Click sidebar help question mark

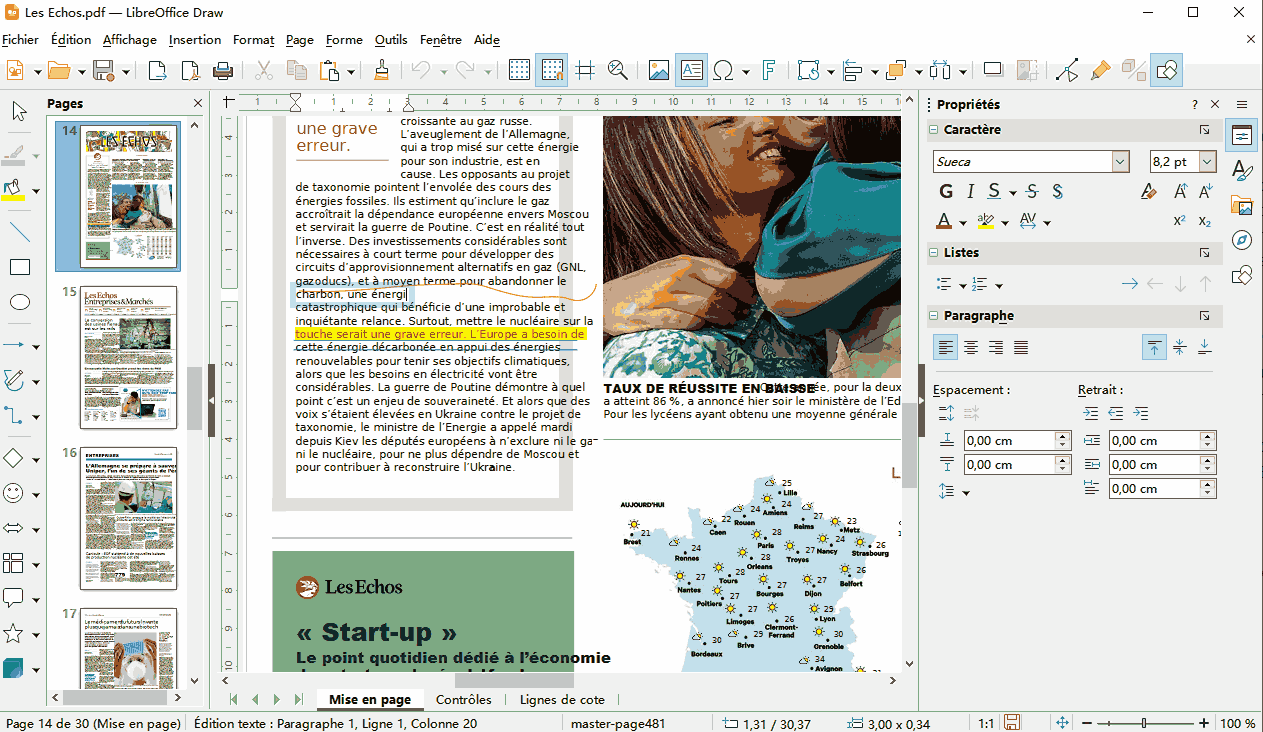coord(1195,104)
